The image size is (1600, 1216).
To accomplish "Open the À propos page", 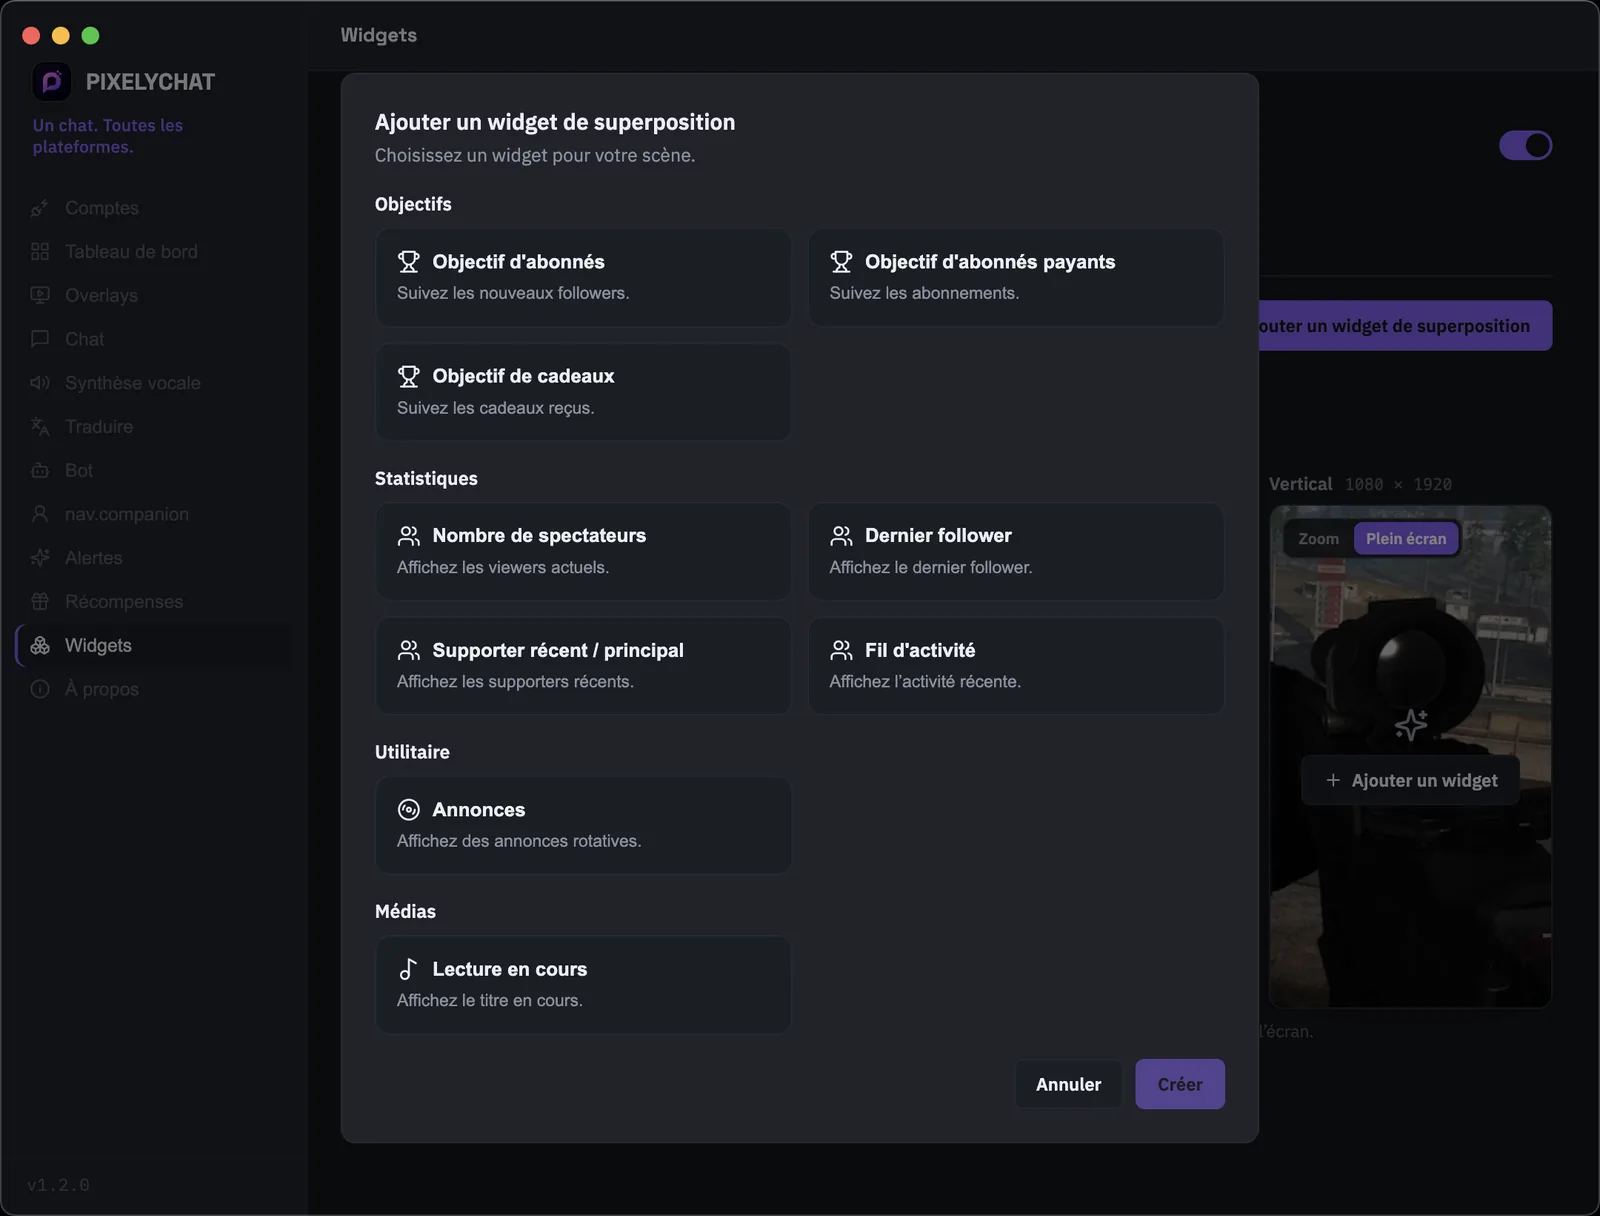I will pos(154,689).
